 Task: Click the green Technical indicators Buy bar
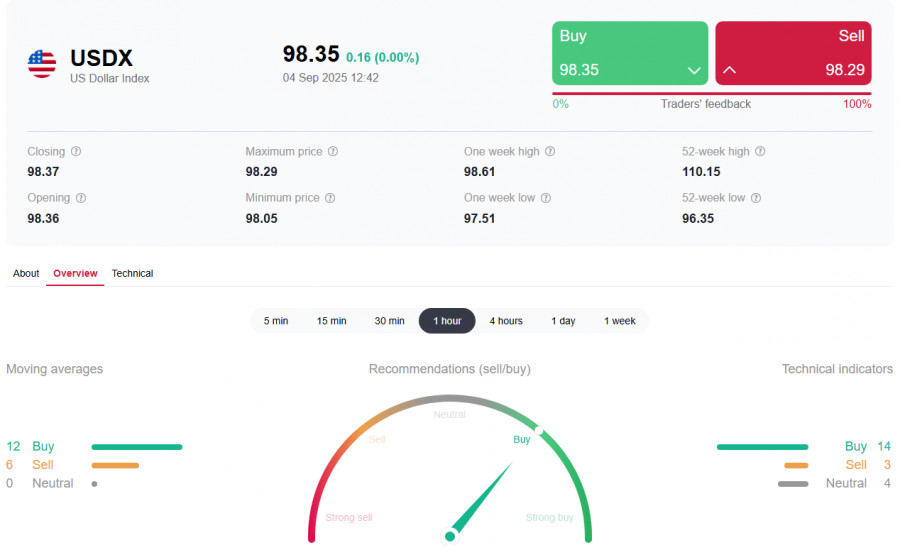(x=762, y=447)
